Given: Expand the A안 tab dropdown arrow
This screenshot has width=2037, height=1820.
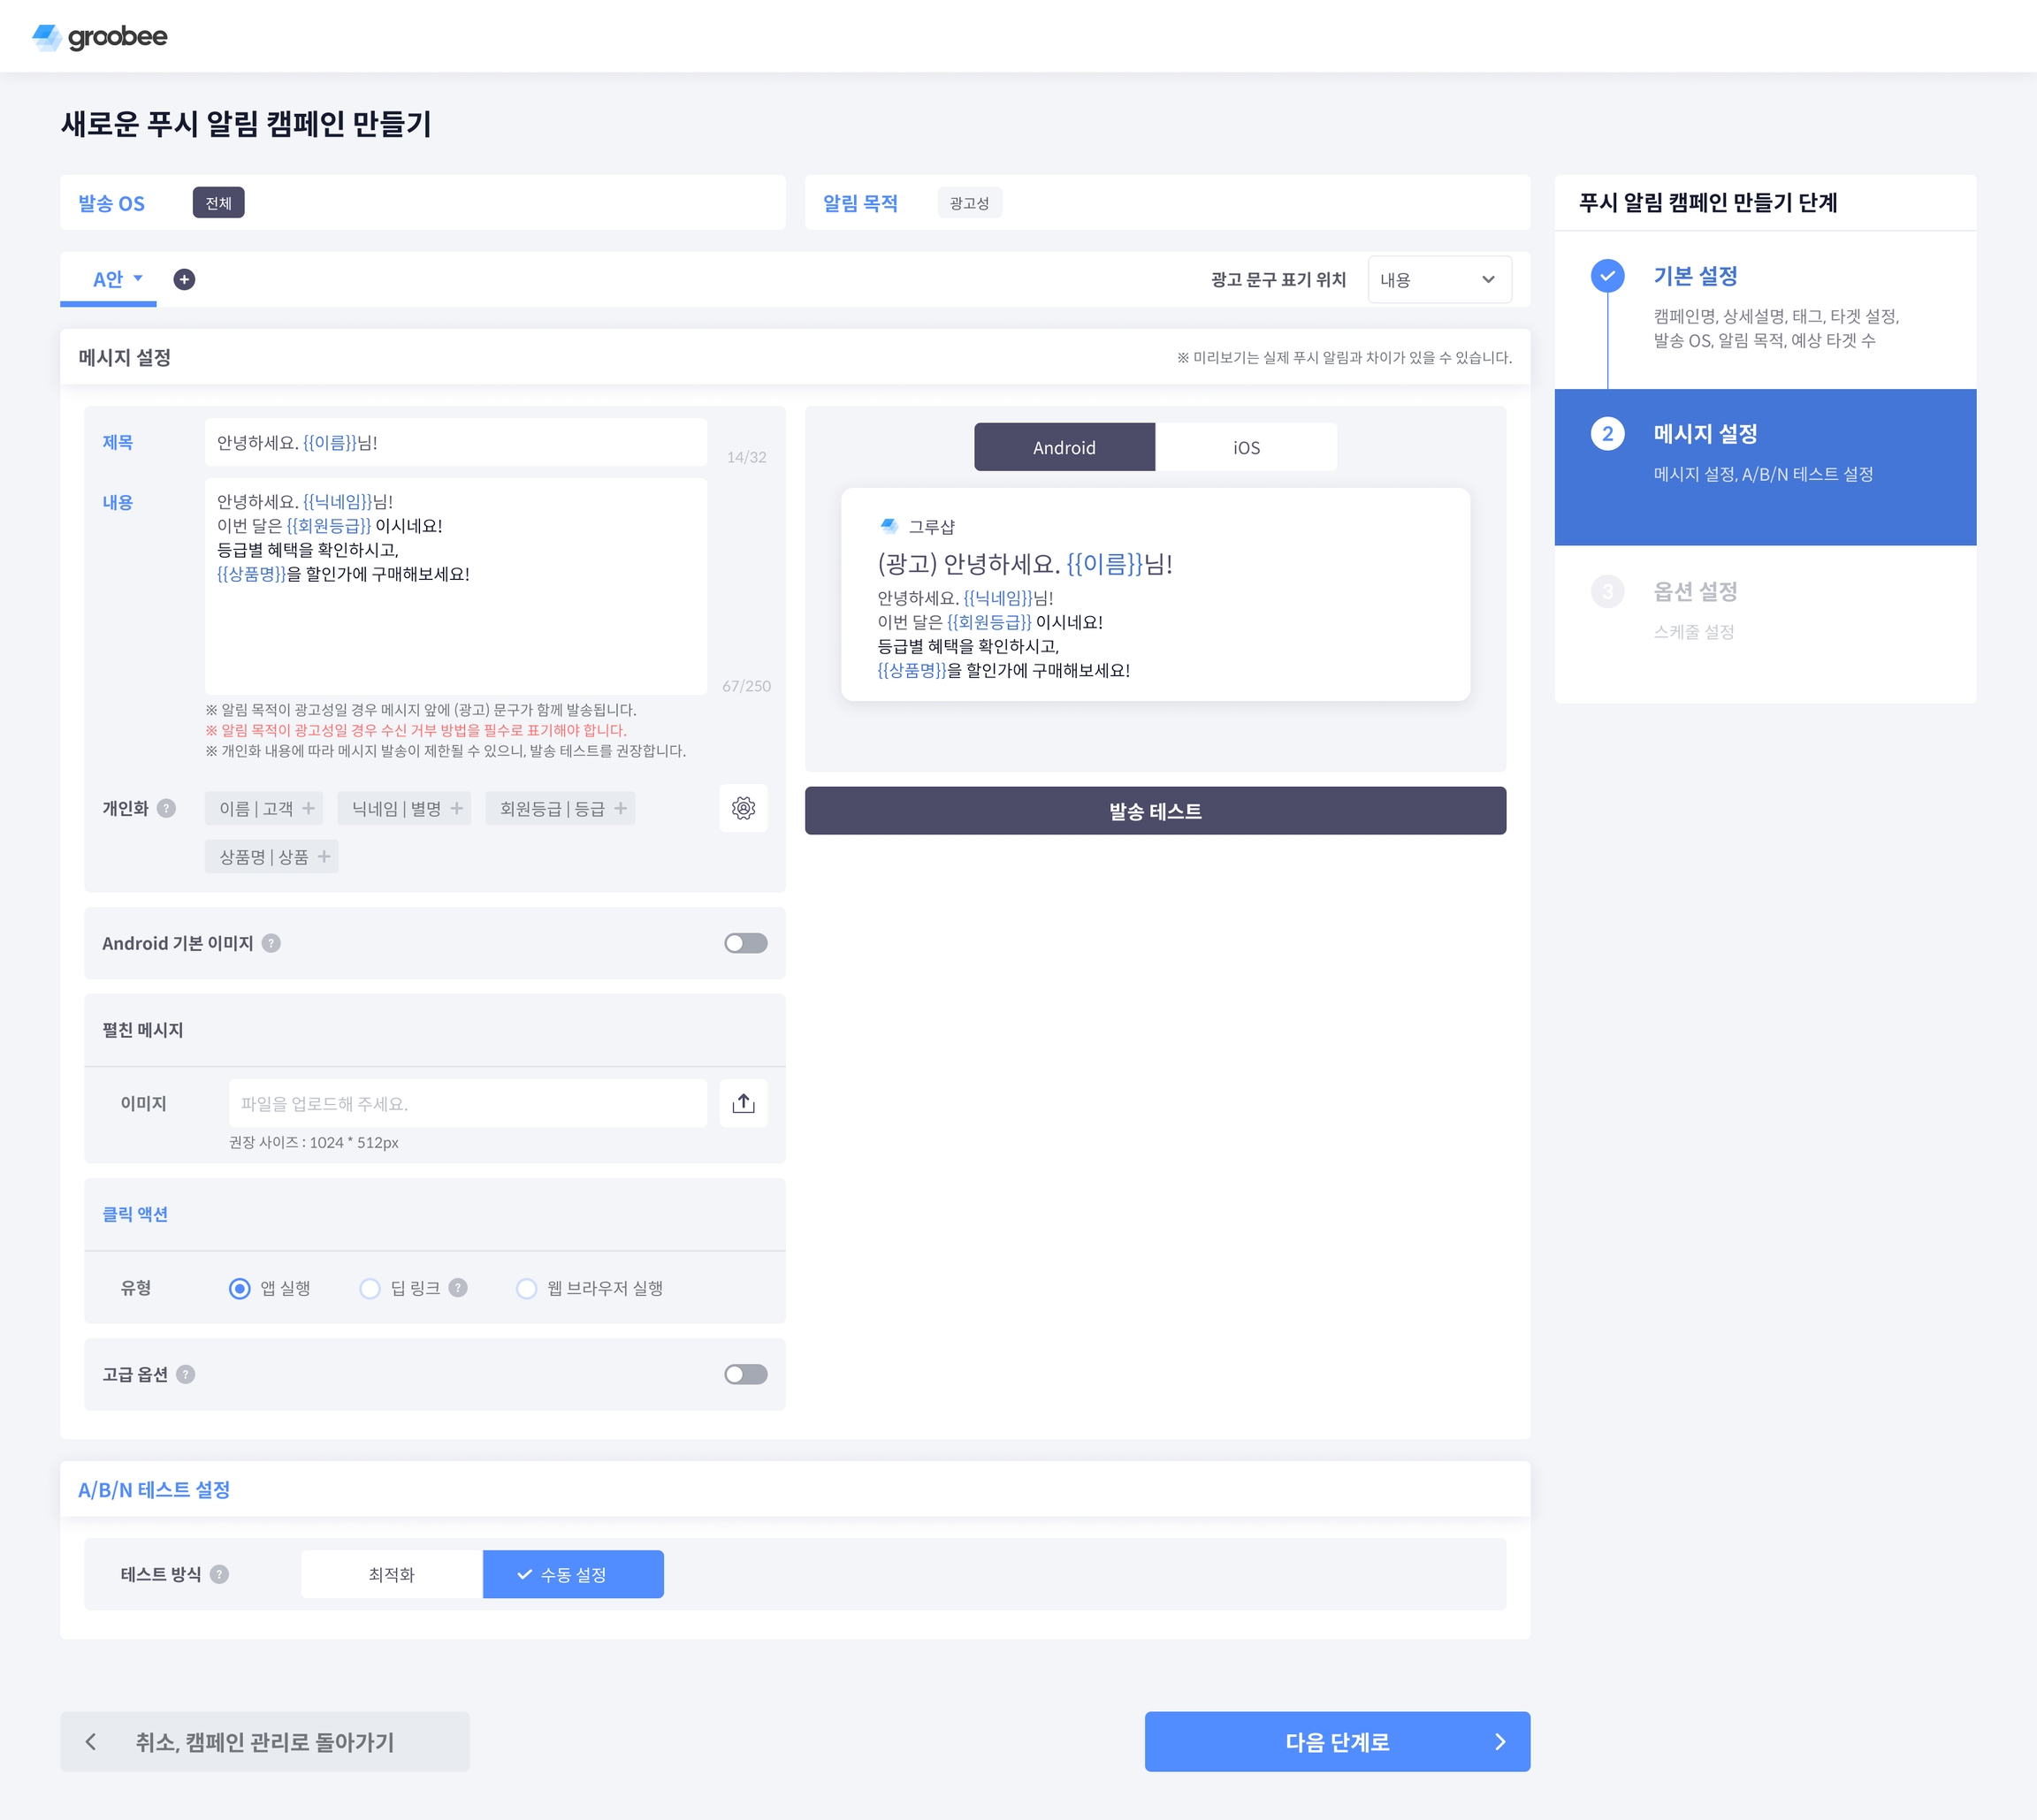Looking at the screenshot, I should point(138,278).
